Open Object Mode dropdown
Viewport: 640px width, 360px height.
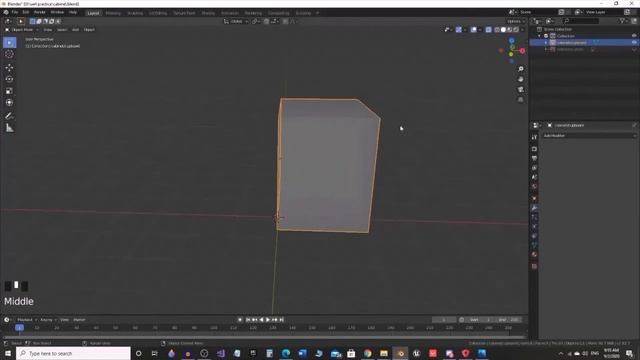(22, 30)
